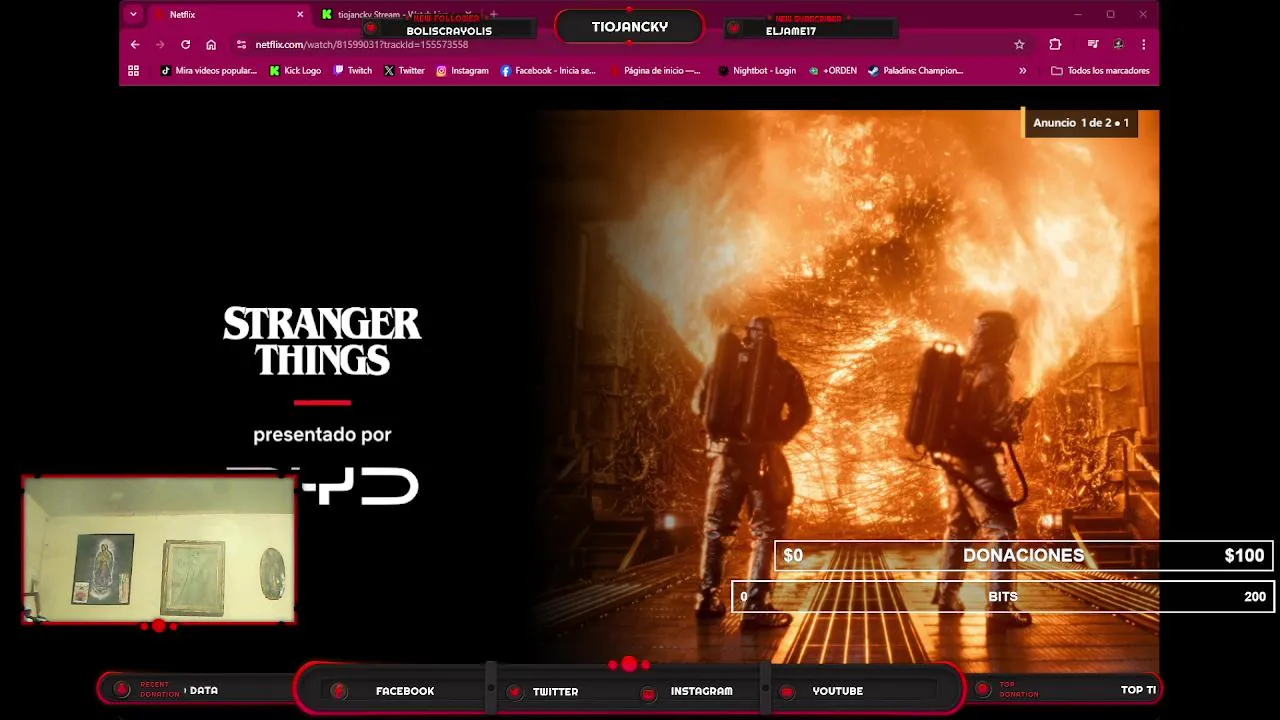
Task: Click the sponsor logo below 'presentado por'
Action: (x=360, y=486)
